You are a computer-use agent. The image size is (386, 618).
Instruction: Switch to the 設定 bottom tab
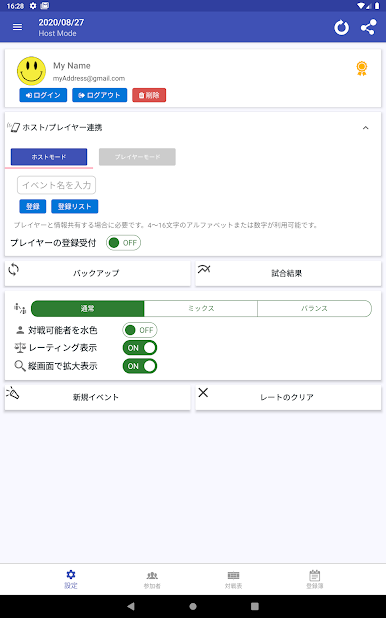point(71,579)
